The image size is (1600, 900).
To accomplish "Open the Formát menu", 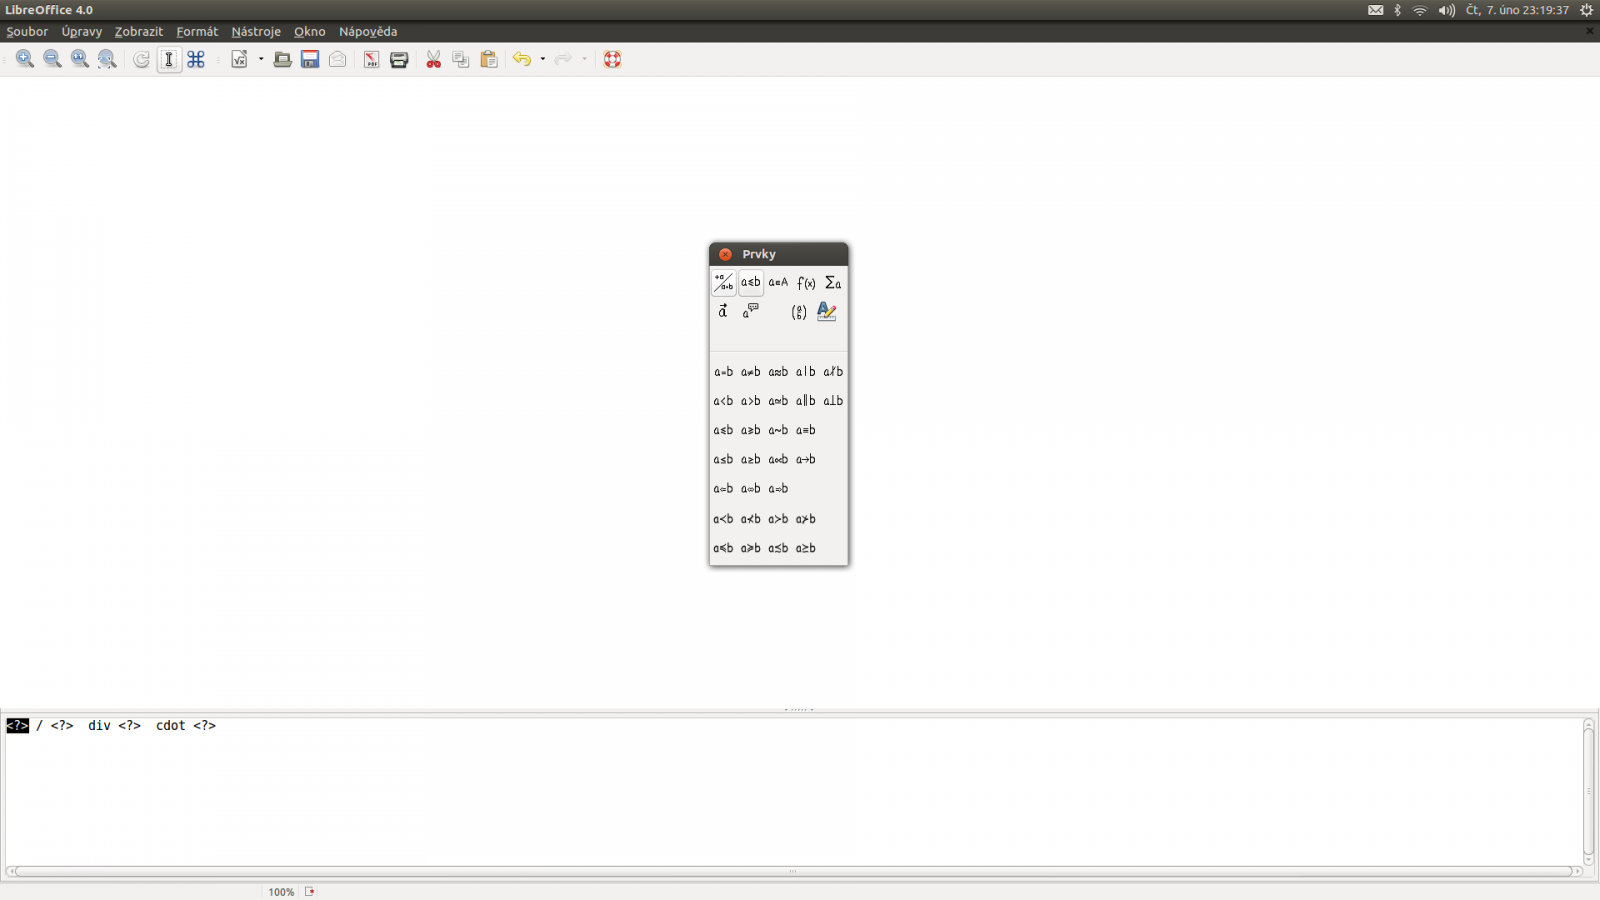I will click(197, 31).
